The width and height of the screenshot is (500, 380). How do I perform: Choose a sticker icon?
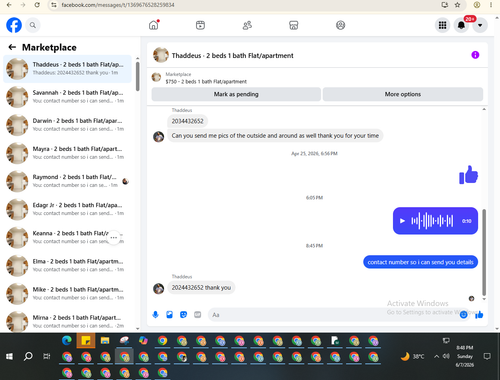pyautogui.click(x=183, y=315)
